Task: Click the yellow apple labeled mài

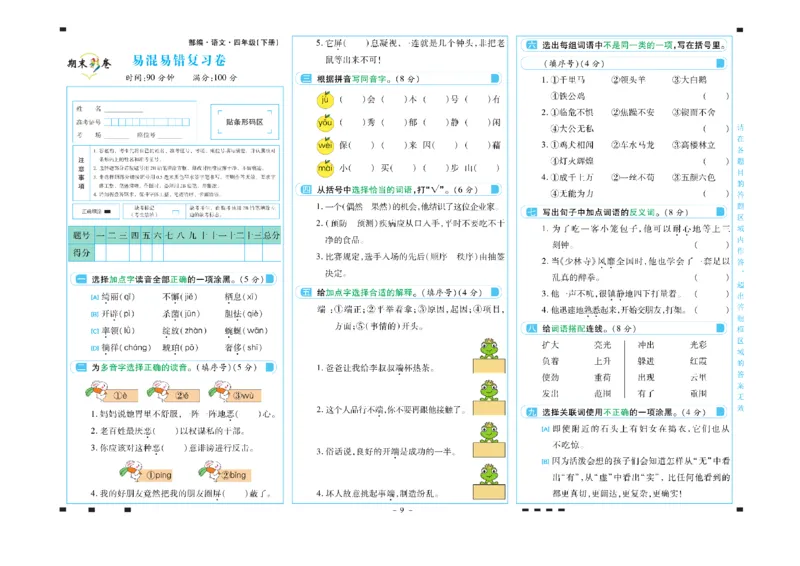Action: tap(325, 167)
